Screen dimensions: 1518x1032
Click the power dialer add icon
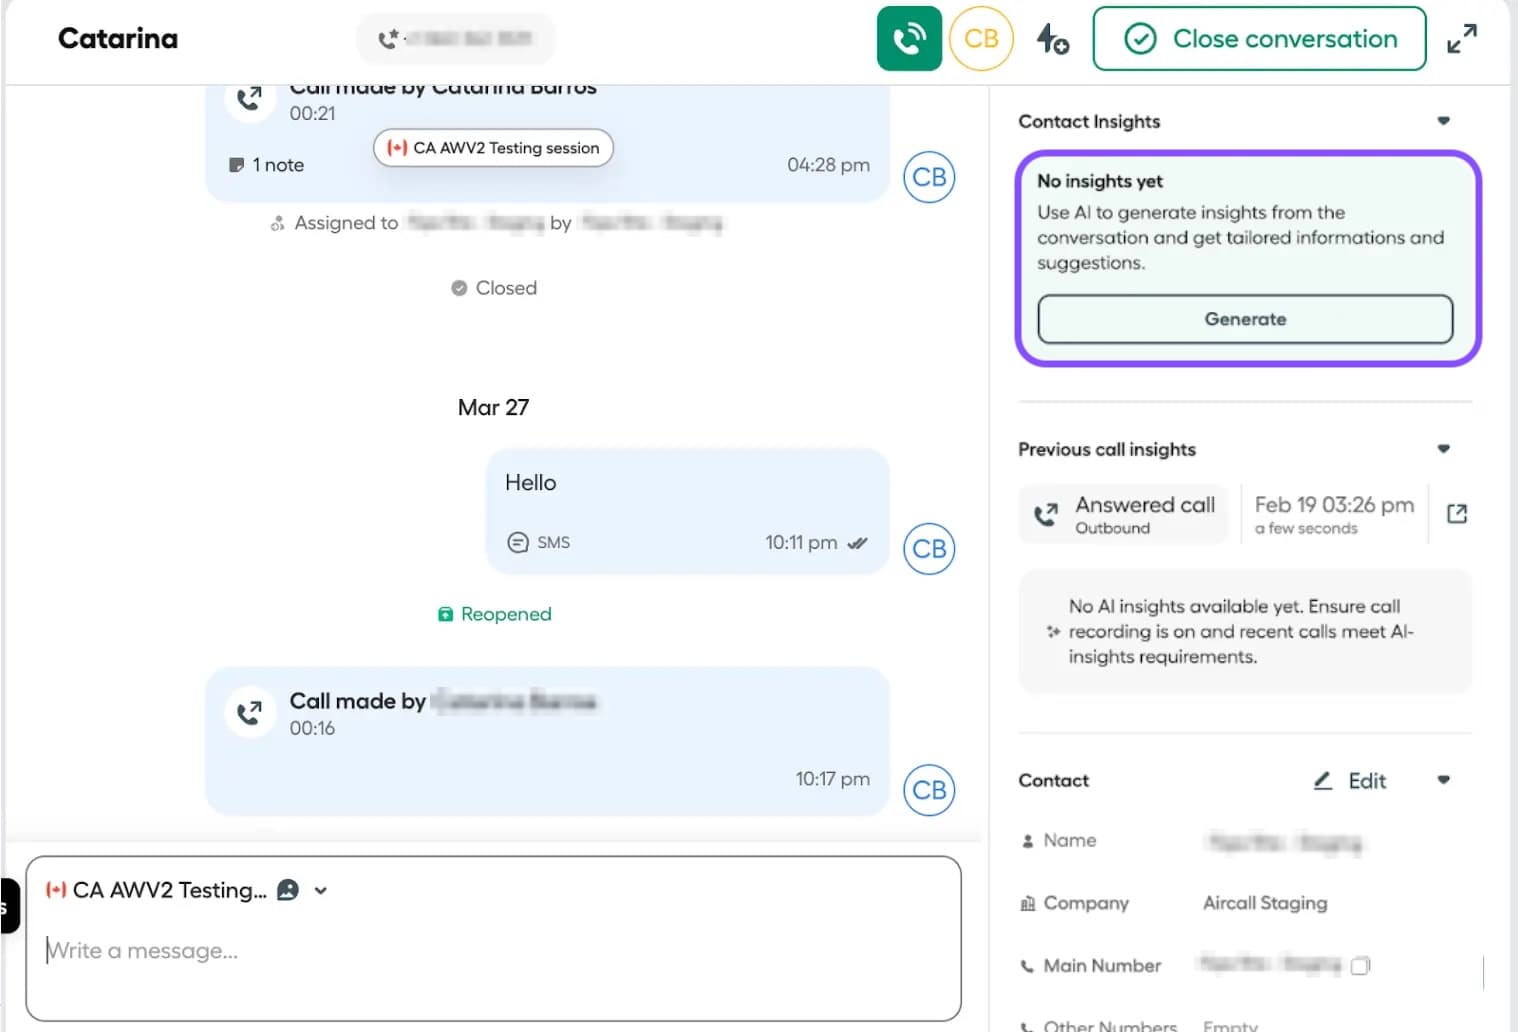1053,40
